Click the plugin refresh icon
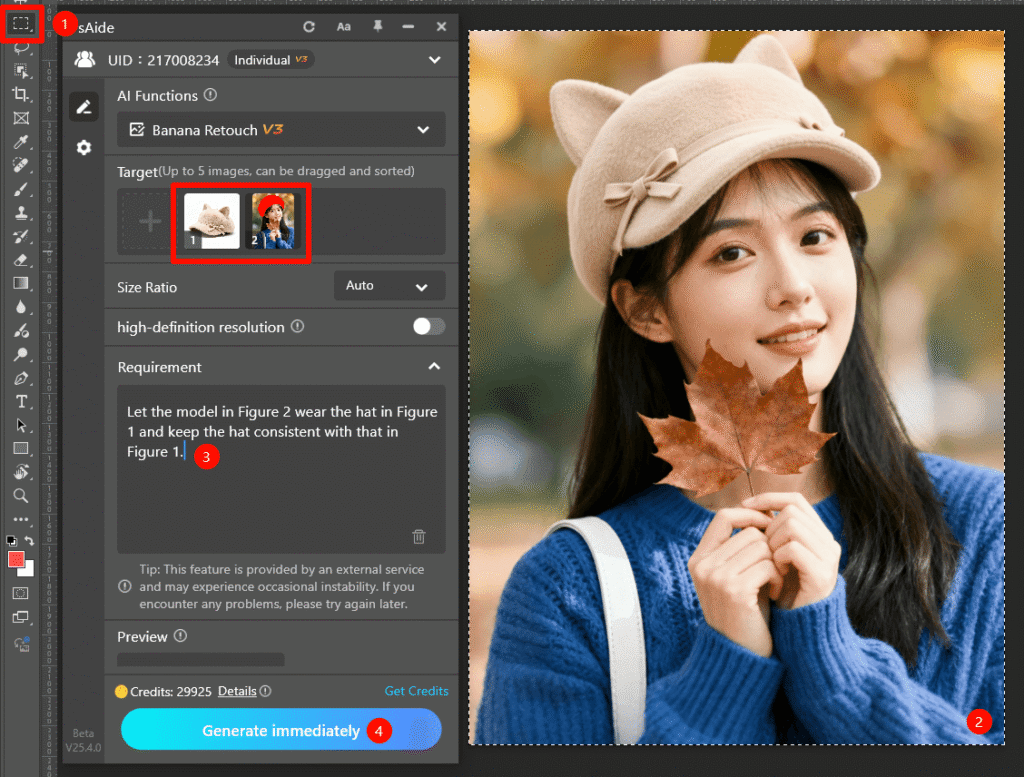This screenshot has height=777, width=1024. tap(309, 27)
